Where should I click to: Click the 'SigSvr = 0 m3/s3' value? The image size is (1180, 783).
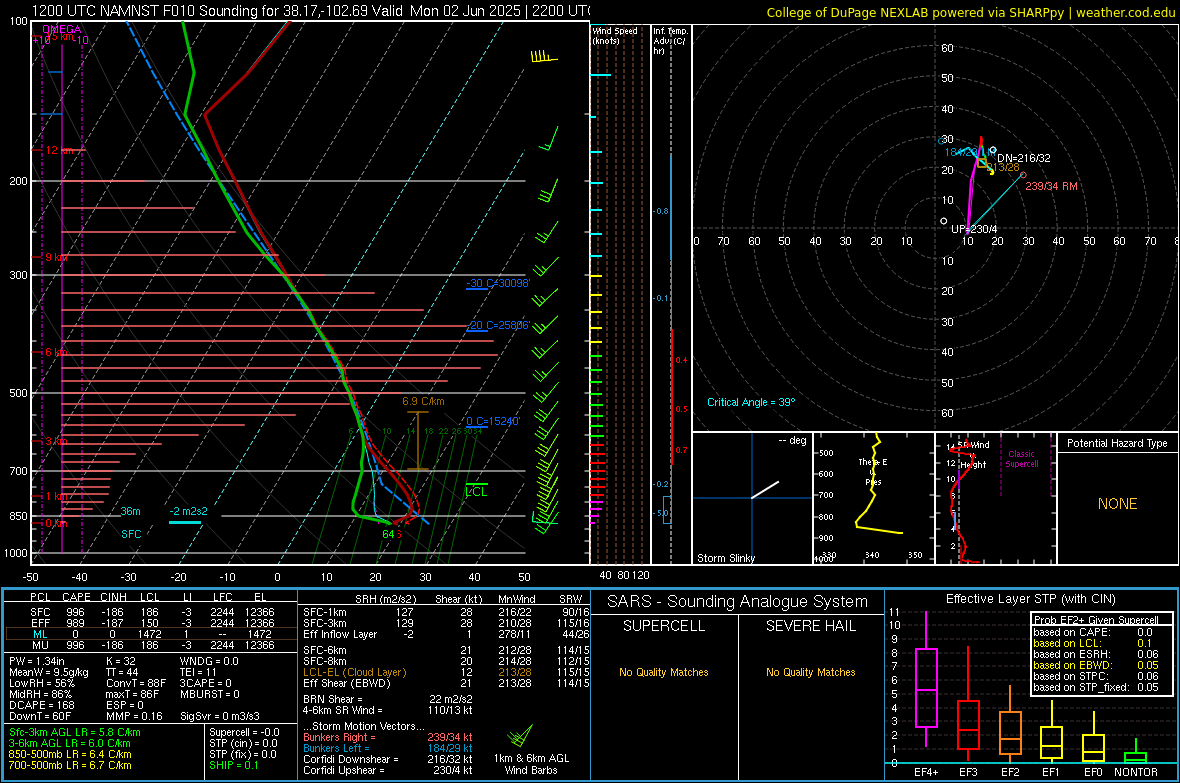pyautogui.click(x=220, y=716)
